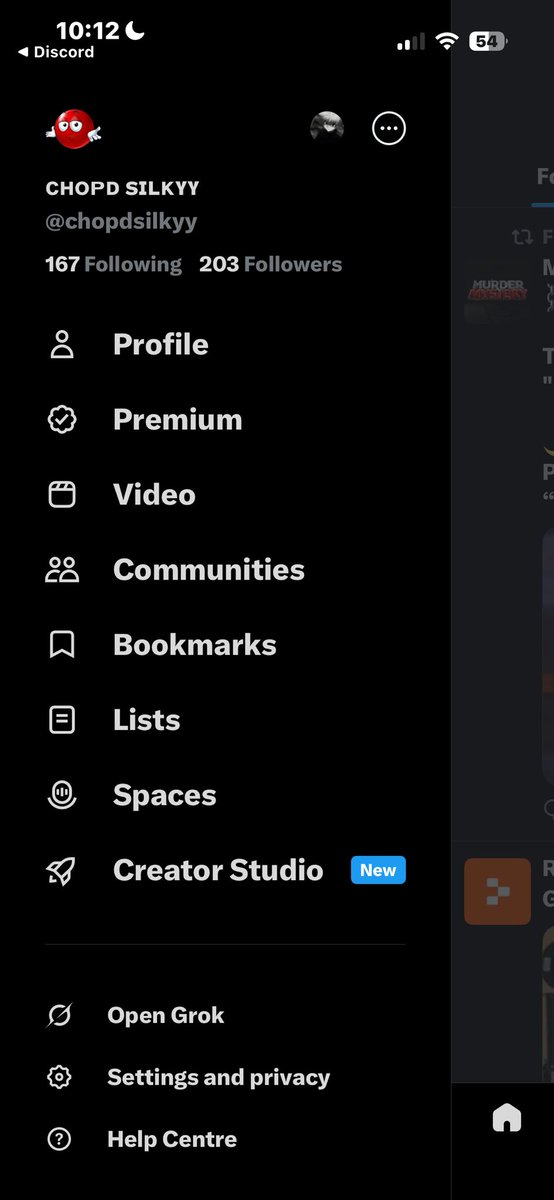Click the Video clapperboard icon
This screenshot has height=1200, width=554.
tap(62, 495)
